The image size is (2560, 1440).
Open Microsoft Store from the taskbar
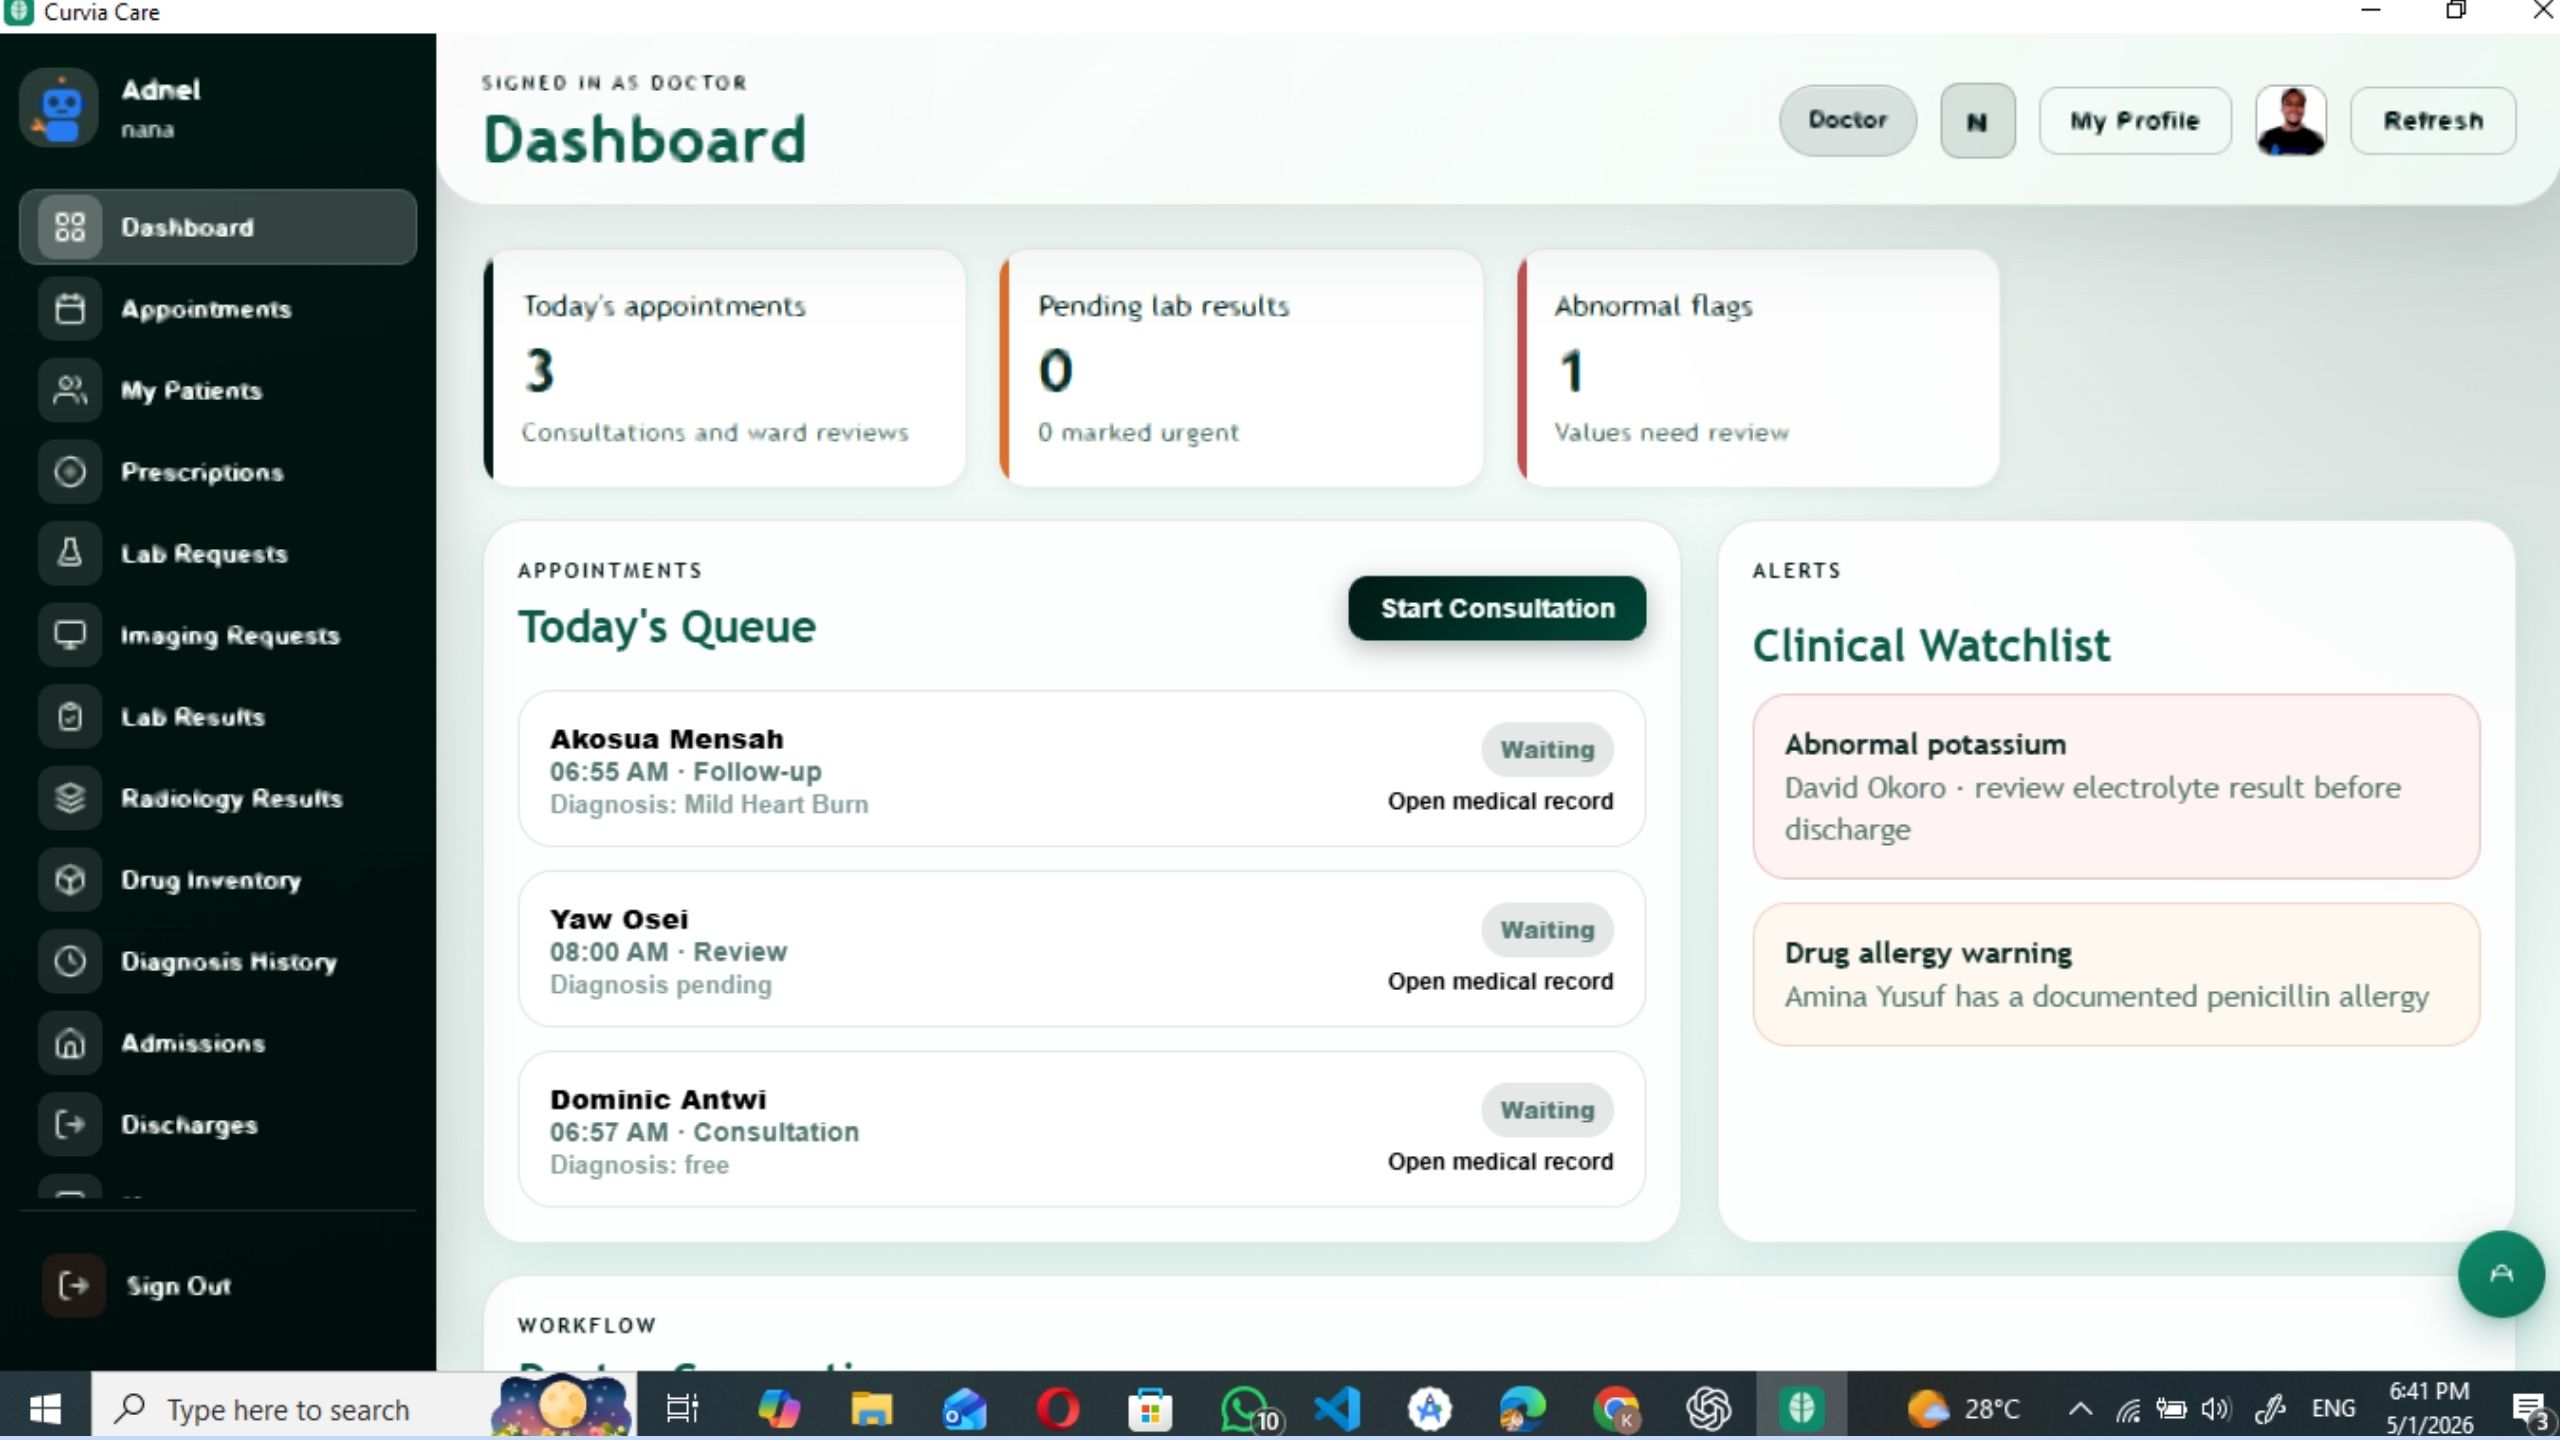pyautogui.click(x=1150, y=1409)
